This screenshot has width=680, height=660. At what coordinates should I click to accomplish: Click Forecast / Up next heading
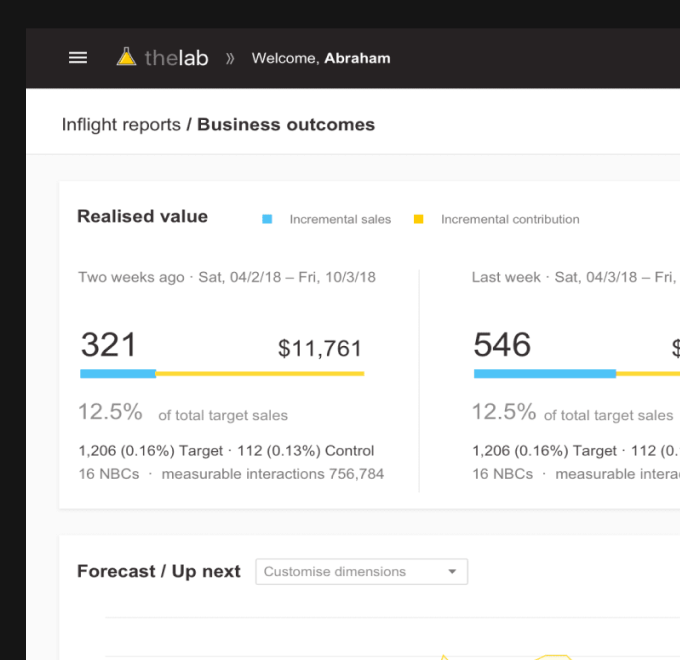pyautogui.click(x=159, y=572)
